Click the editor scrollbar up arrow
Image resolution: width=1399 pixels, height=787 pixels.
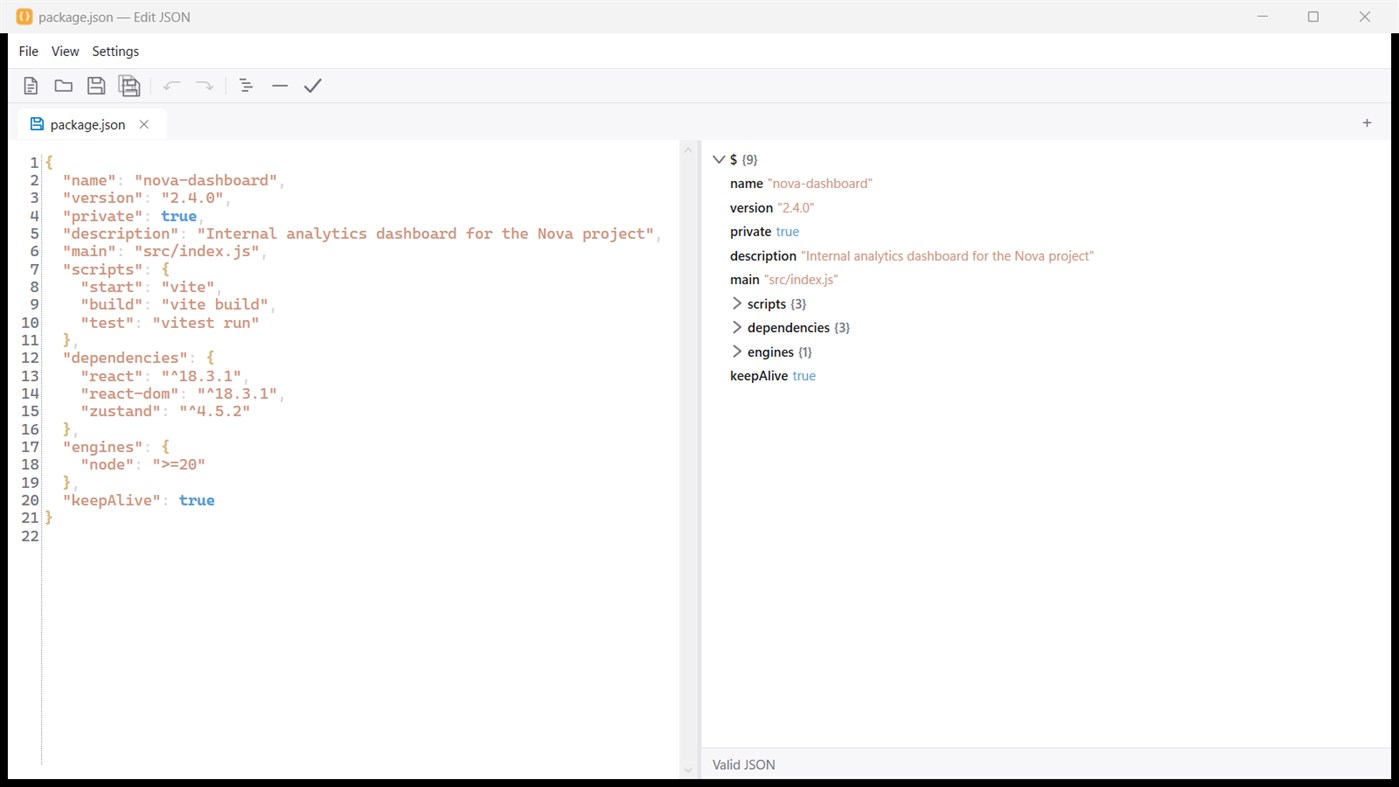pos(687,150)
